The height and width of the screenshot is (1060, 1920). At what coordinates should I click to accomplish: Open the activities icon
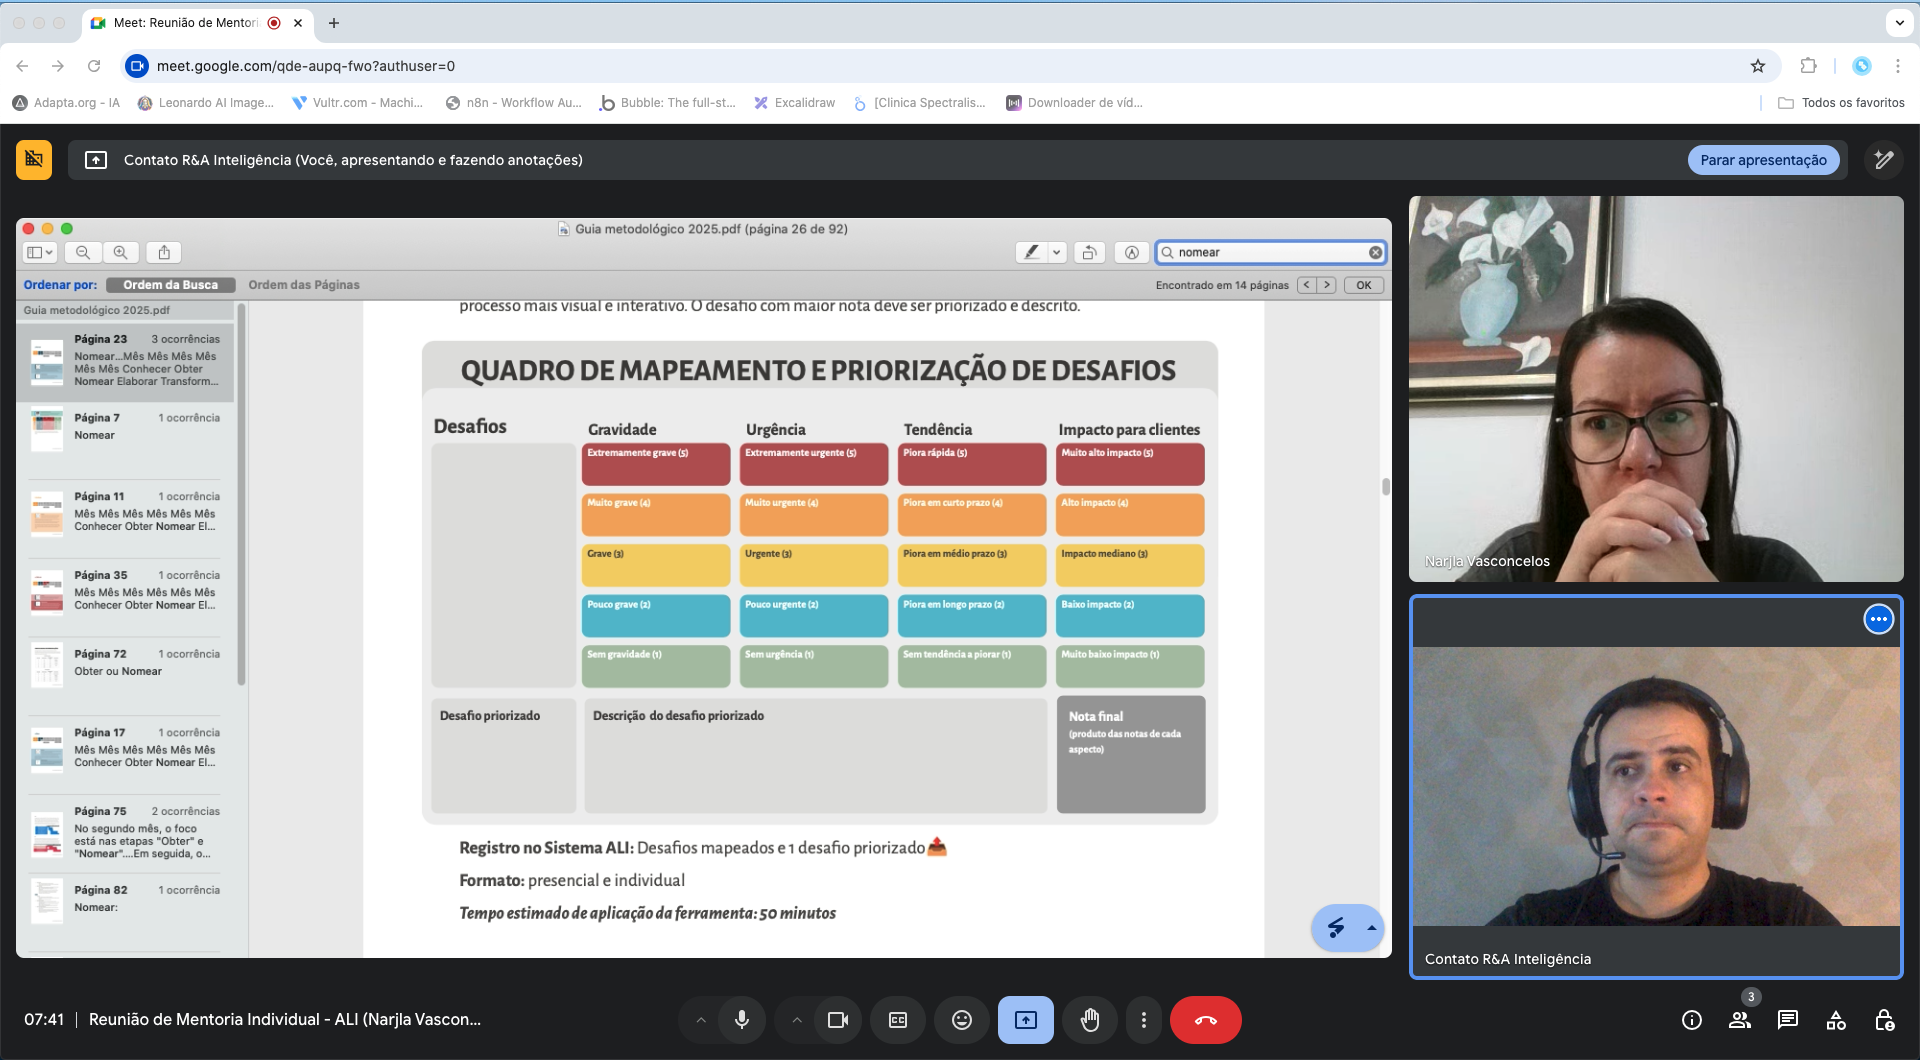[x=1835, y=1020]
